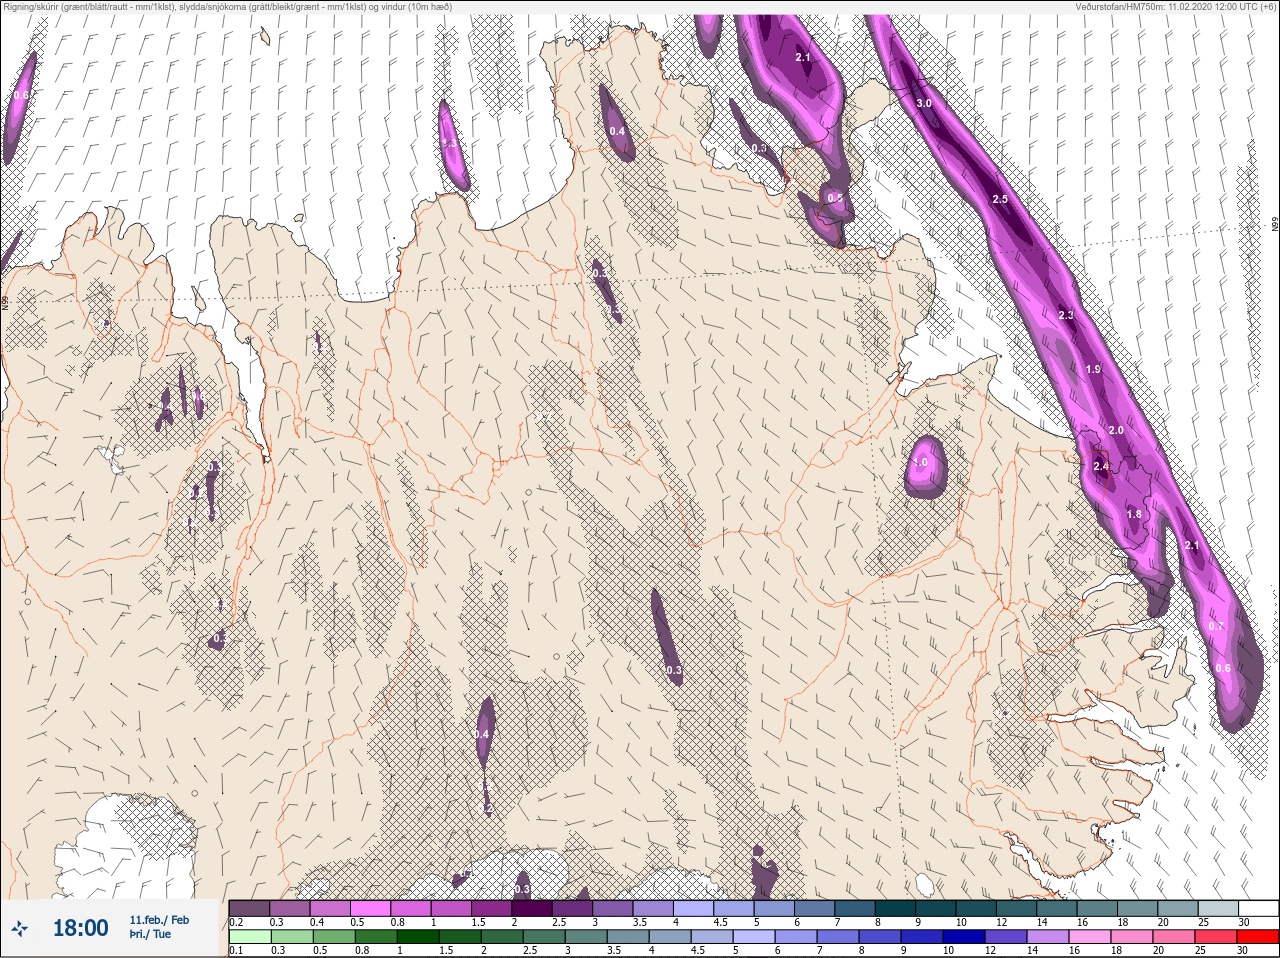
Task: Click the 2.5 snowfall value on the map
Action: 1000,199
